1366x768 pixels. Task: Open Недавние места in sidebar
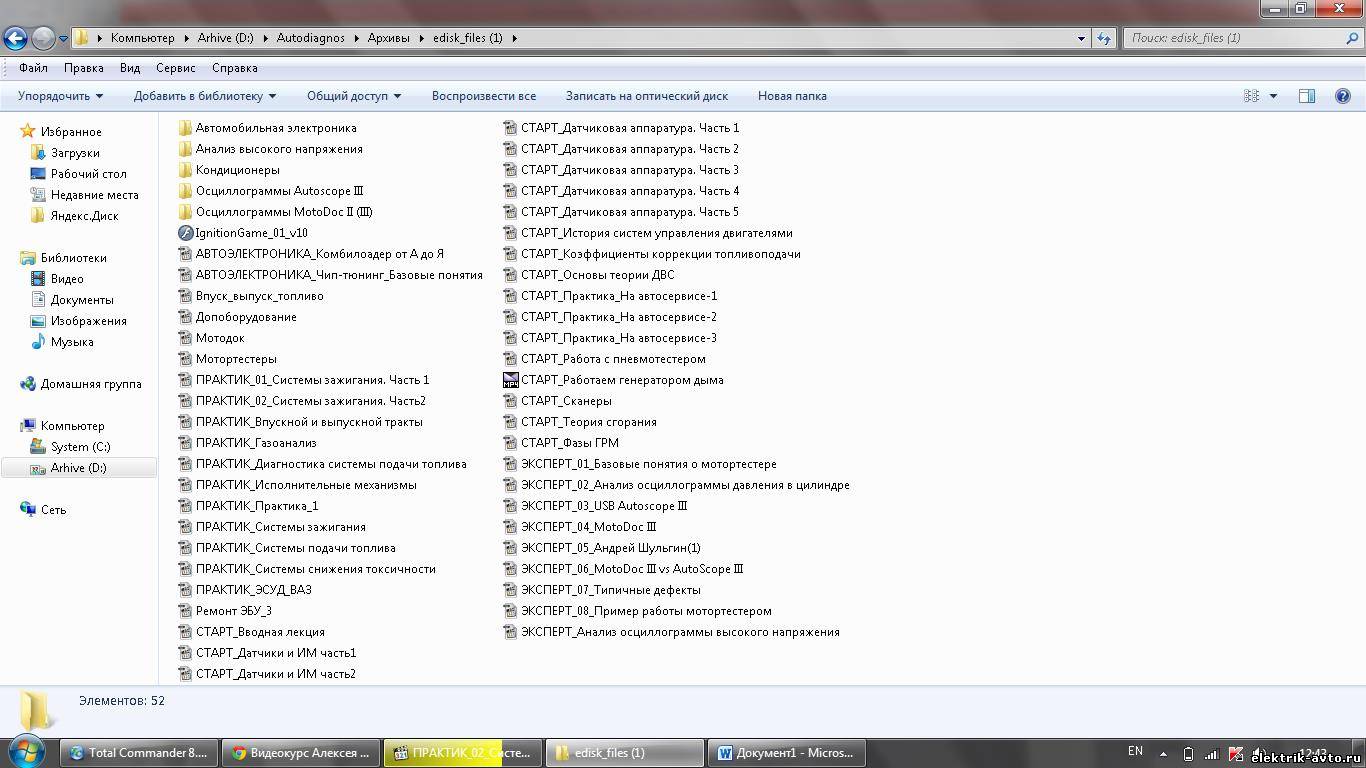94,195
